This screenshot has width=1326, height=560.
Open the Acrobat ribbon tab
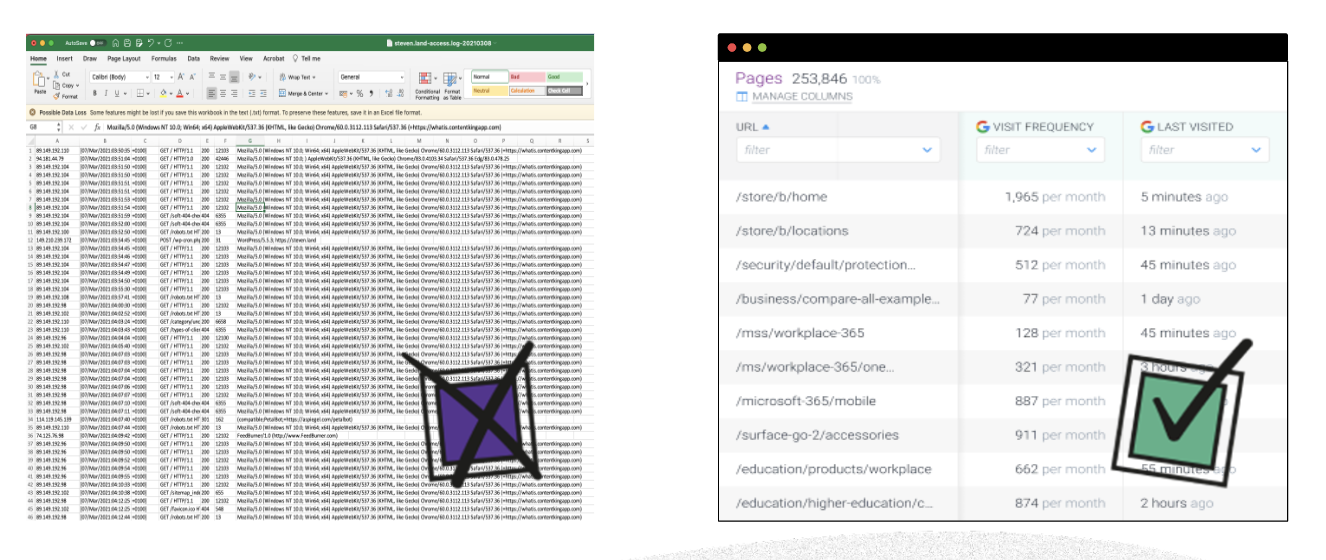pyautogui.click(x=274, y=59)
